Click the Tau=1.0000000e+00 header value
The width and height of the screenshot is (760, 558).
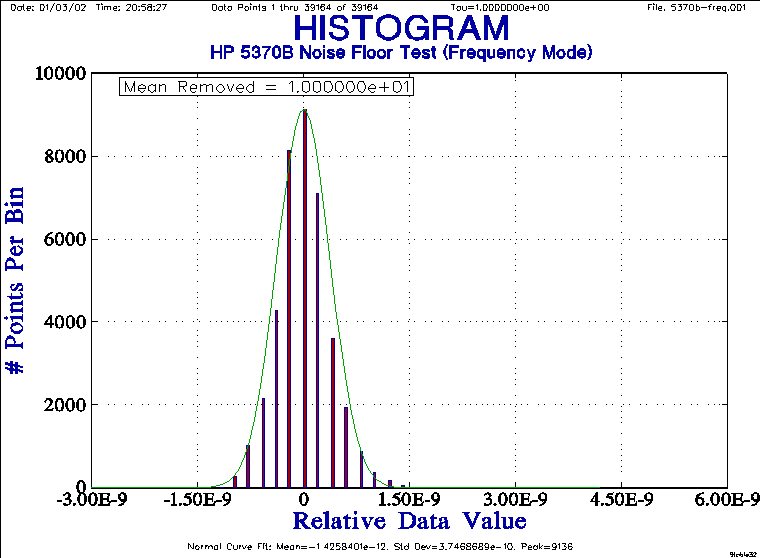[x=500, y=7]
